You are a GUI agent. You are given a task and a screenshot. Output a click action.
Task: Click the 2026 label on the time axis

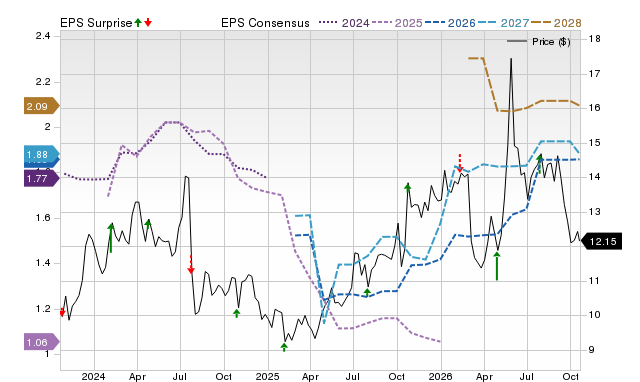pyautogui.click(x=440, y=376)
